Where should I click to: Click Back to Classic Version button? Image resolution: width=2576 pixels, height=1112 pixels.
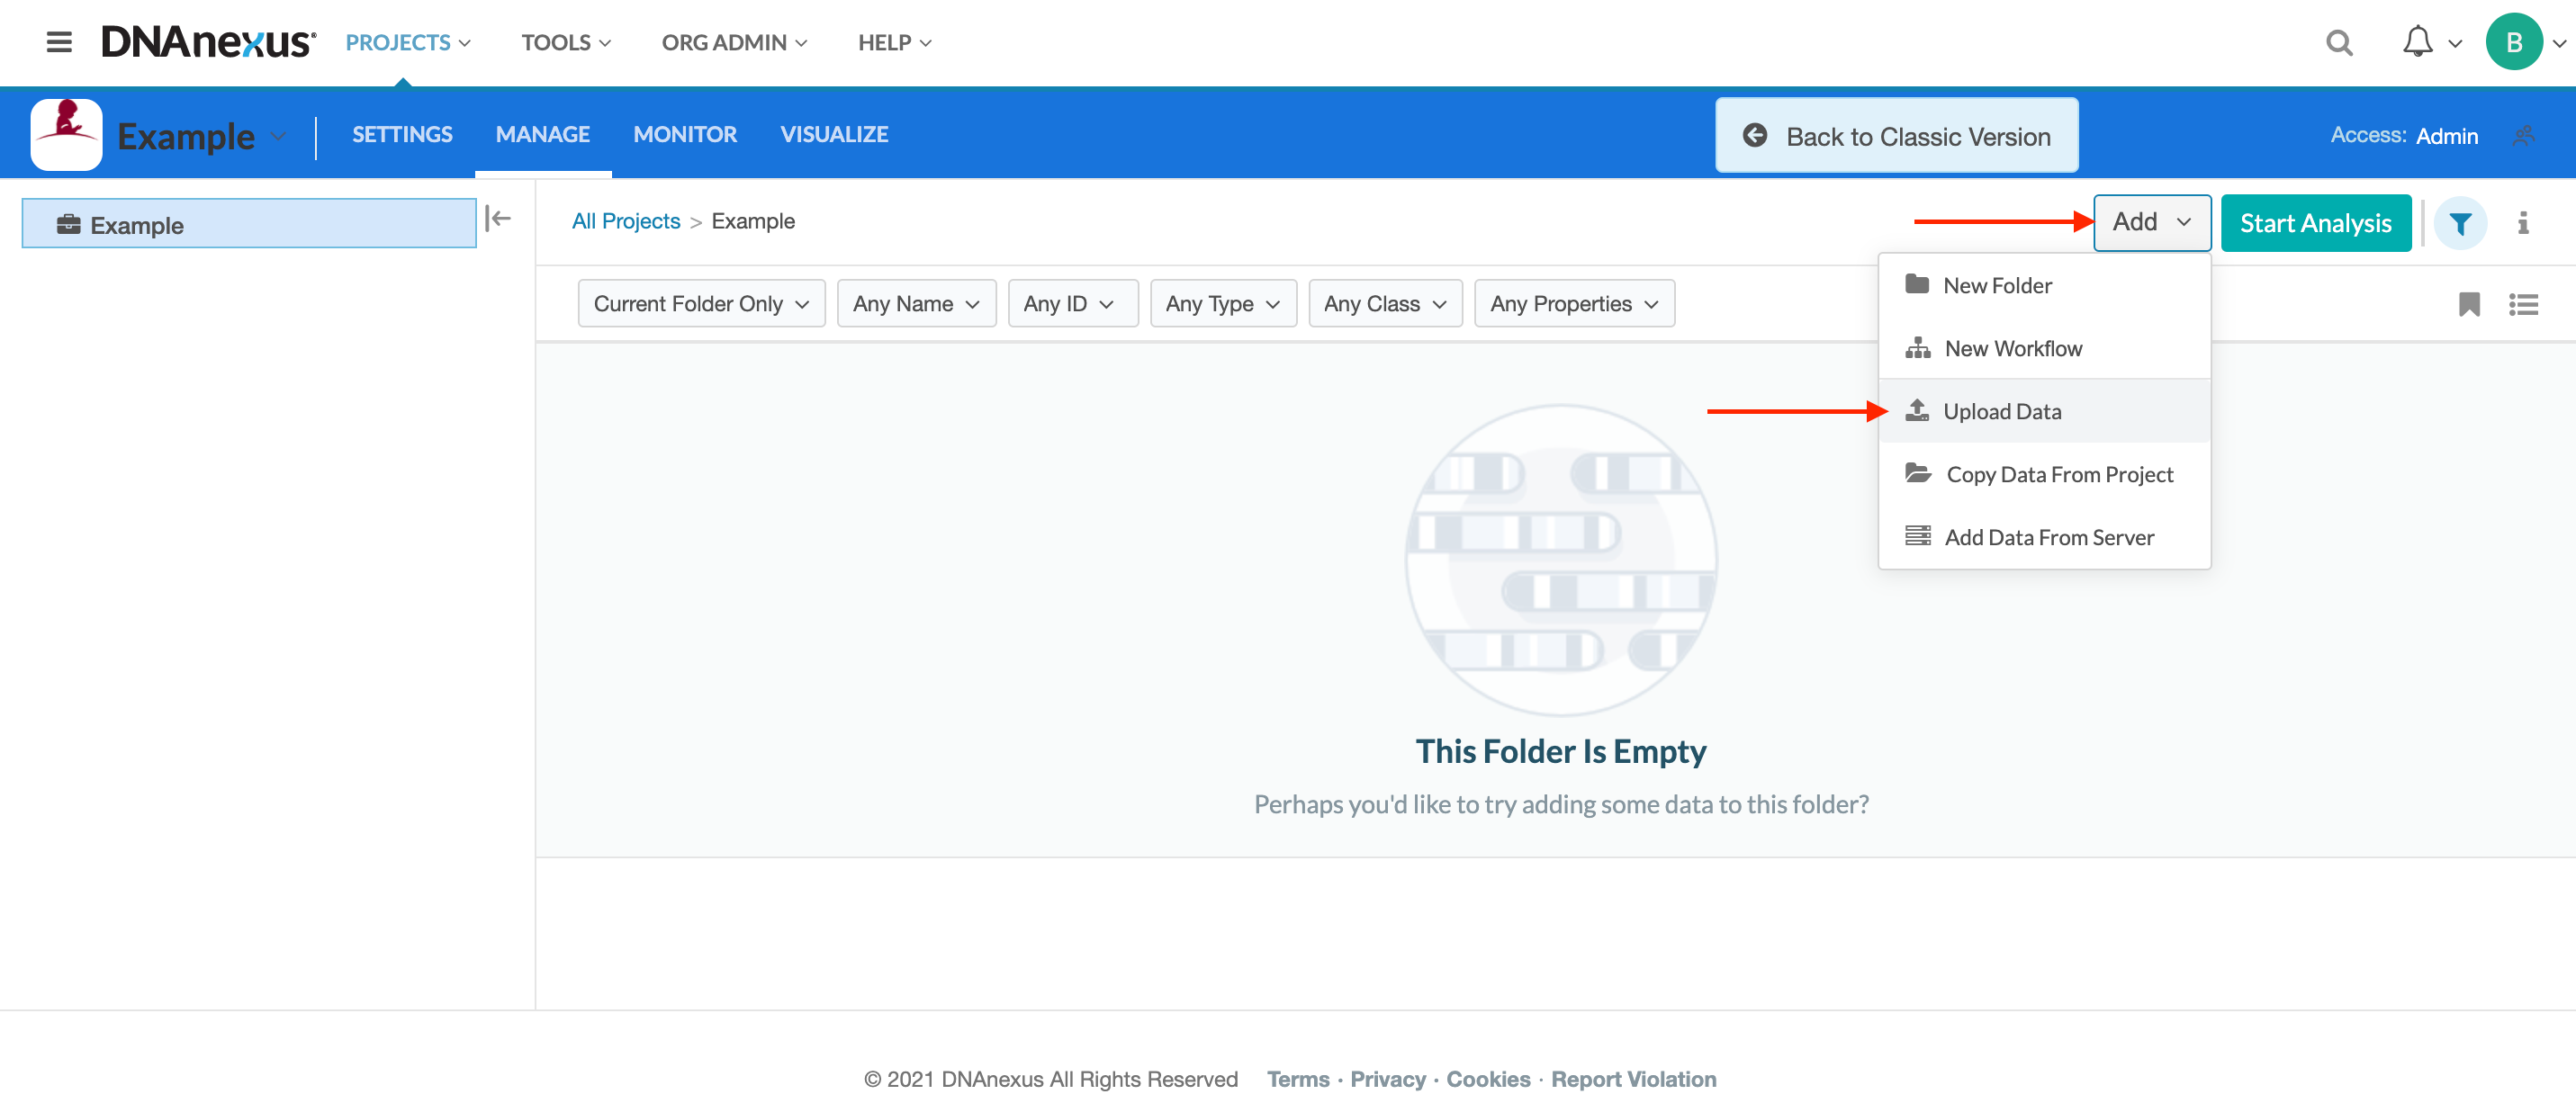click(1897, 135)
